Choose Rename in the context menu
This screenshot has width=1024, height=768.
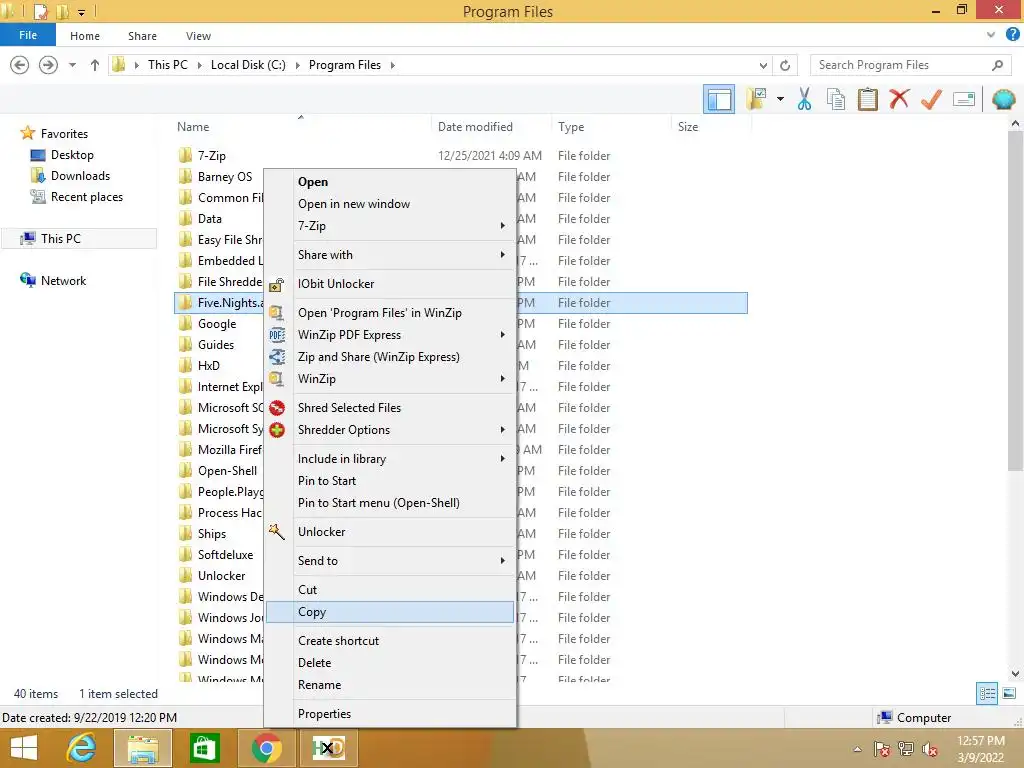click(x=390, y=684)
